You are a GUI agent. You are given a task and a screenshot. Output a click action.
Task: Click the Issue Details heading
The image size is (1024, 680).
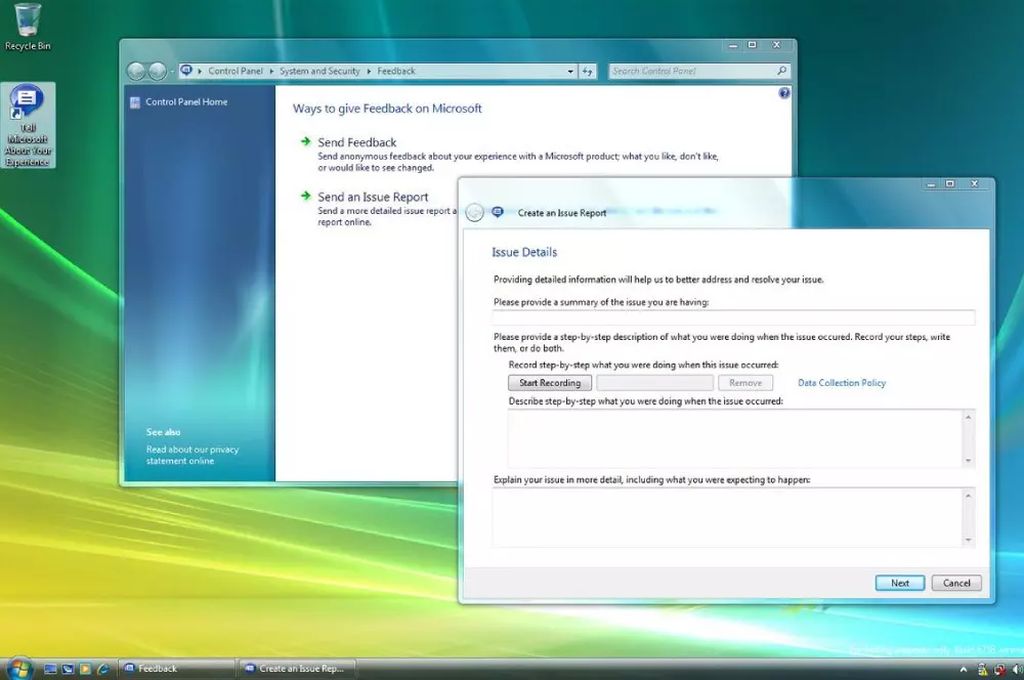[x=524, y=252]
